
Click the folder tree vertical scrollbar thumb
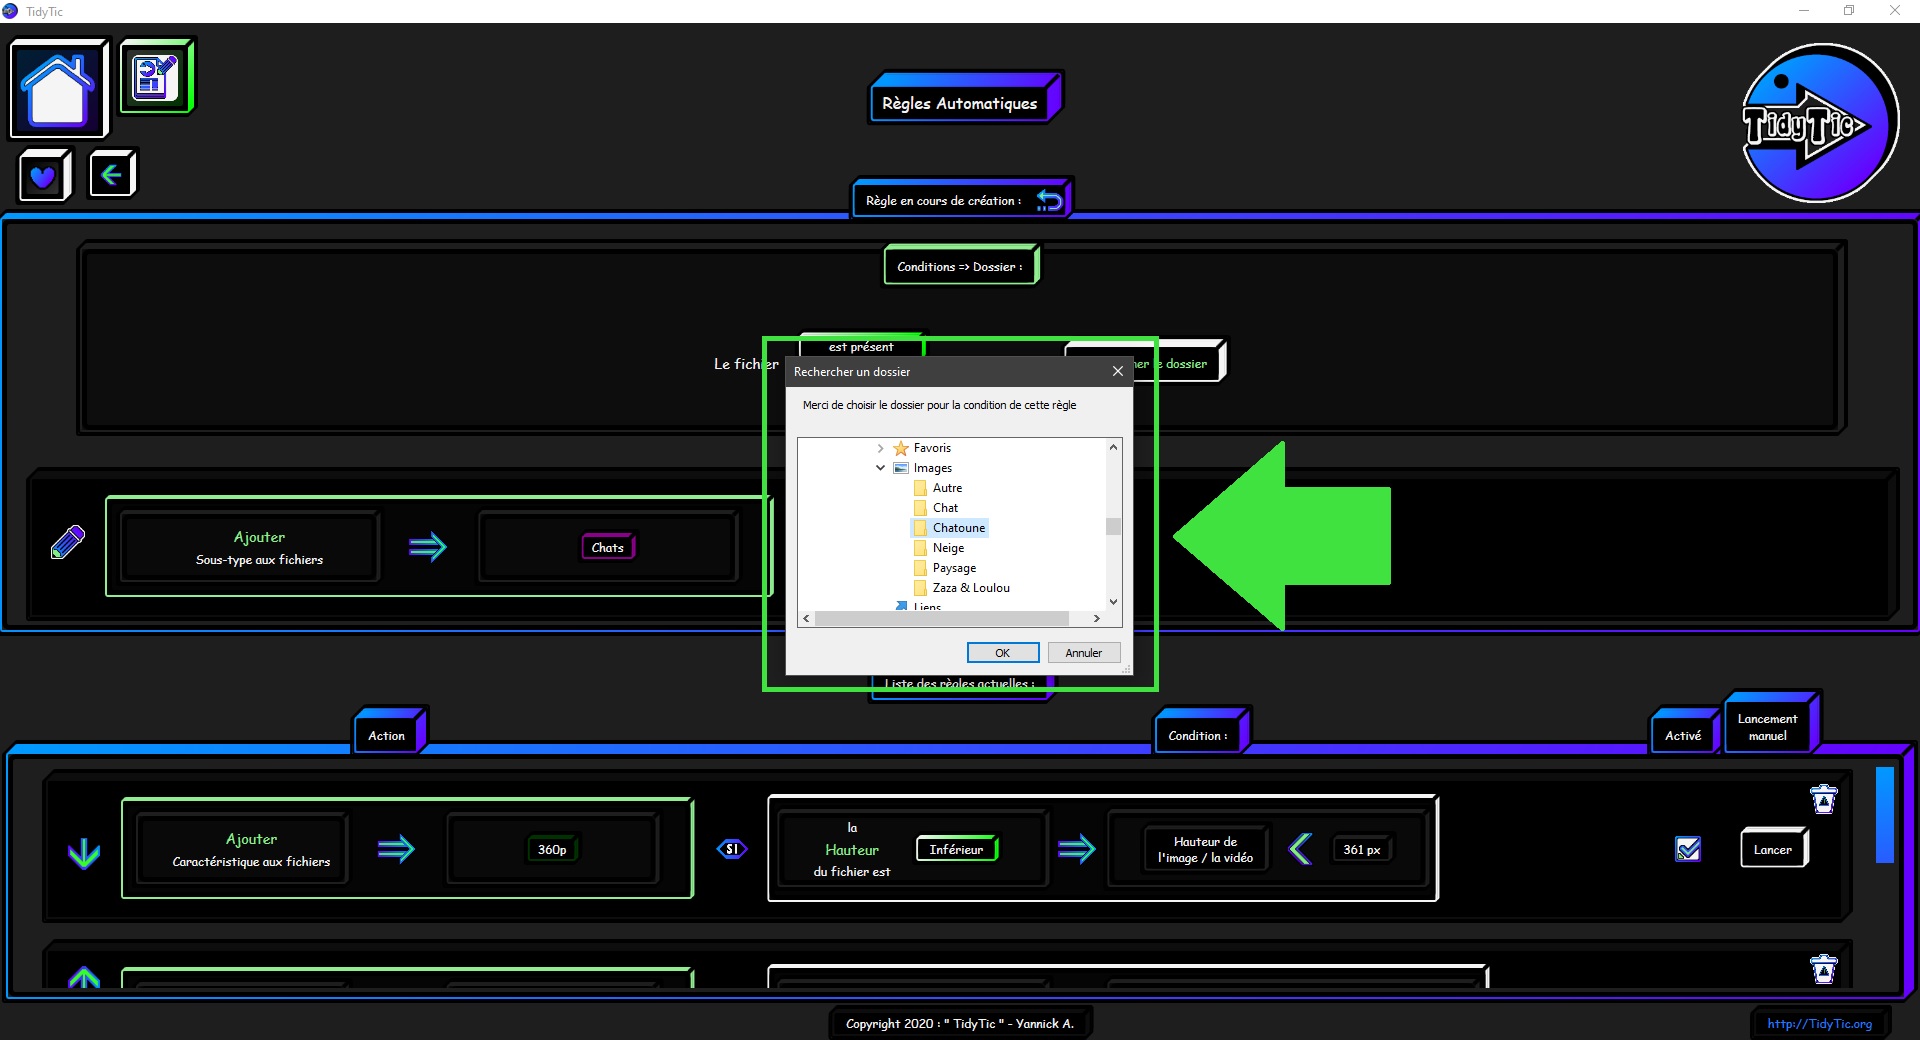pyautogui.click(x=1113, y=527)
